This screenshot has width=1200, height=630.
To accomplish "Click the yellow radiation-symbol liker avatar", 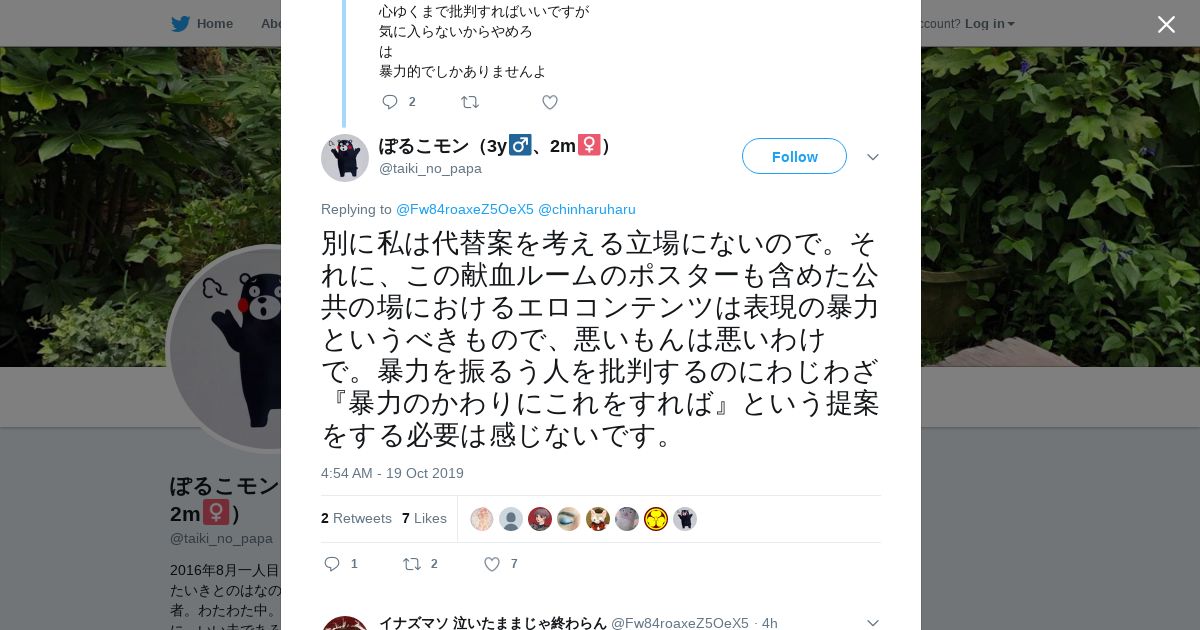I will coord(656,519).
